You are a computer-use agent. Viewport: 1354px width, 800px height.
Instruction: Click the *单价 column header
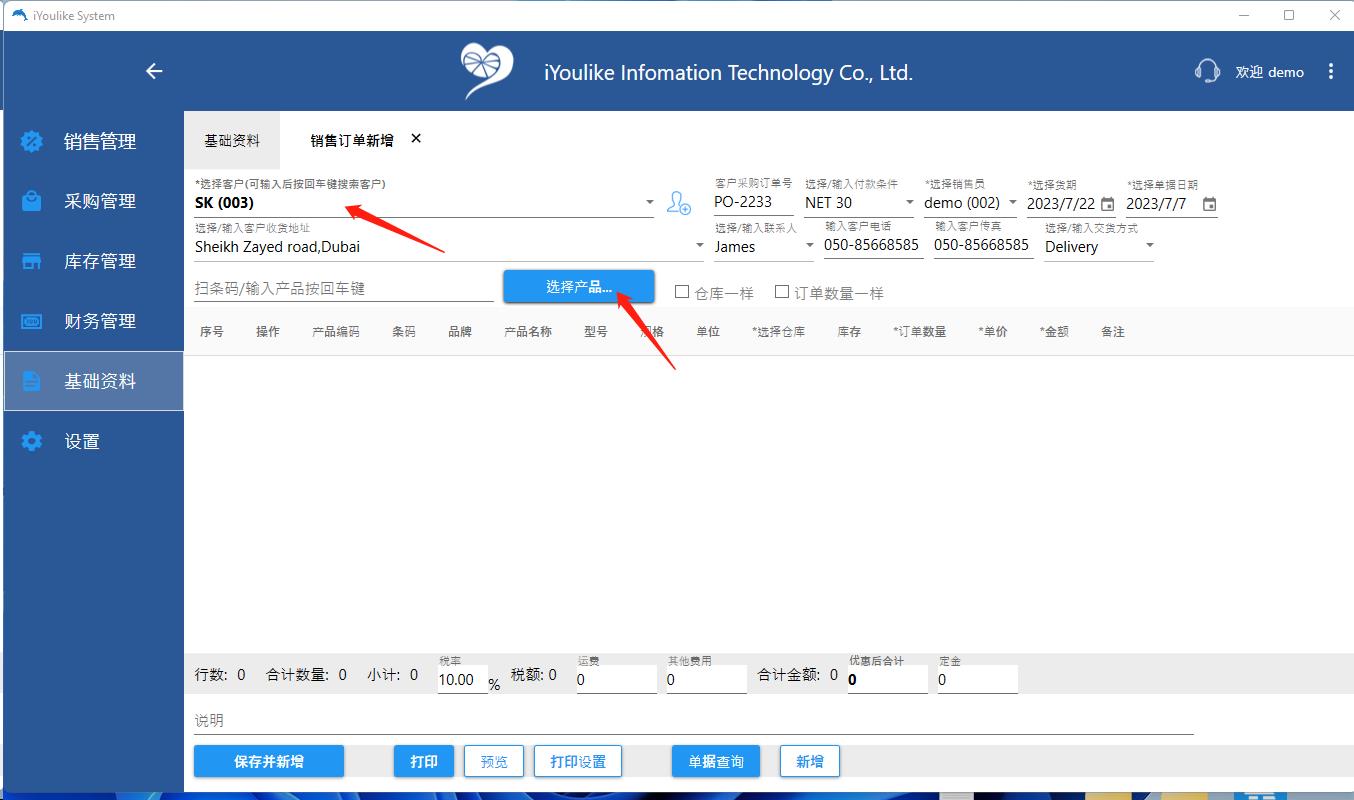point(993,332)
